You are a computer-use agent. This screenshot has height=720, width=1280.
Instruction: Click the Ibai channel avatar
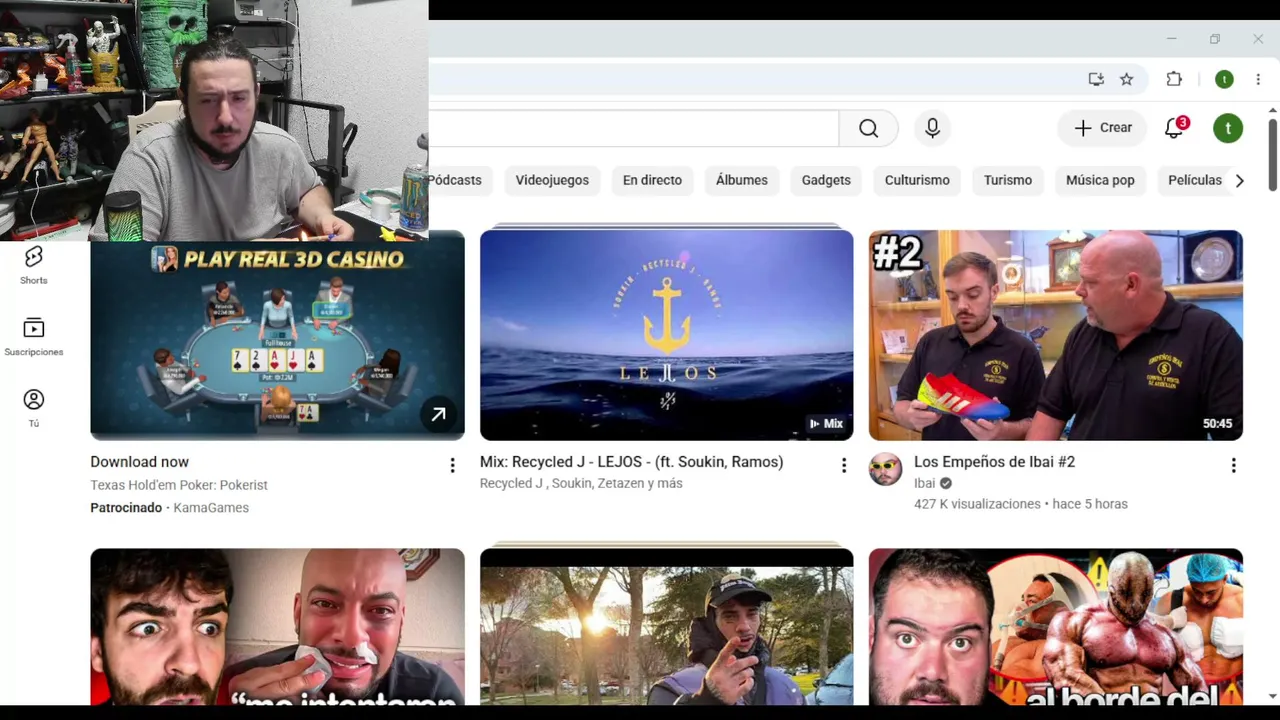(886, 469)
